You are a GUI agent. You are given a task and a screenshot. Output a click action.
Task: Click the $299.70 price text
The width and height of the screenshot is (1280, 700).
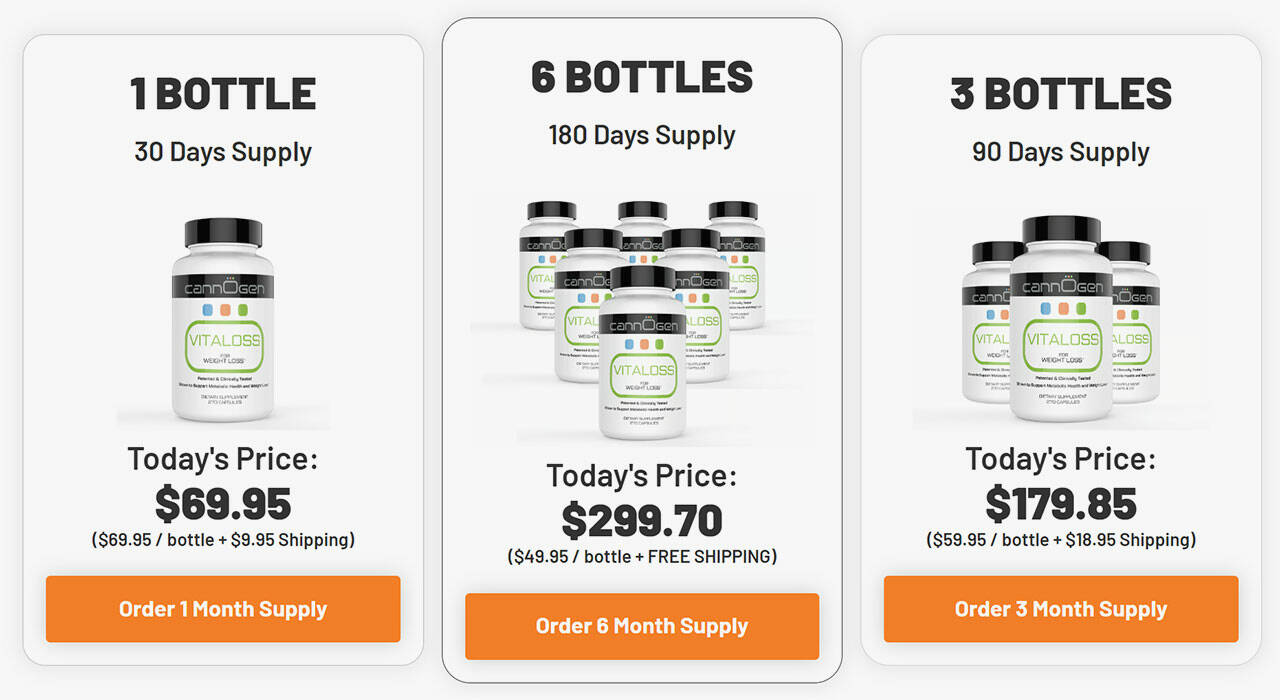pos(642,520)
